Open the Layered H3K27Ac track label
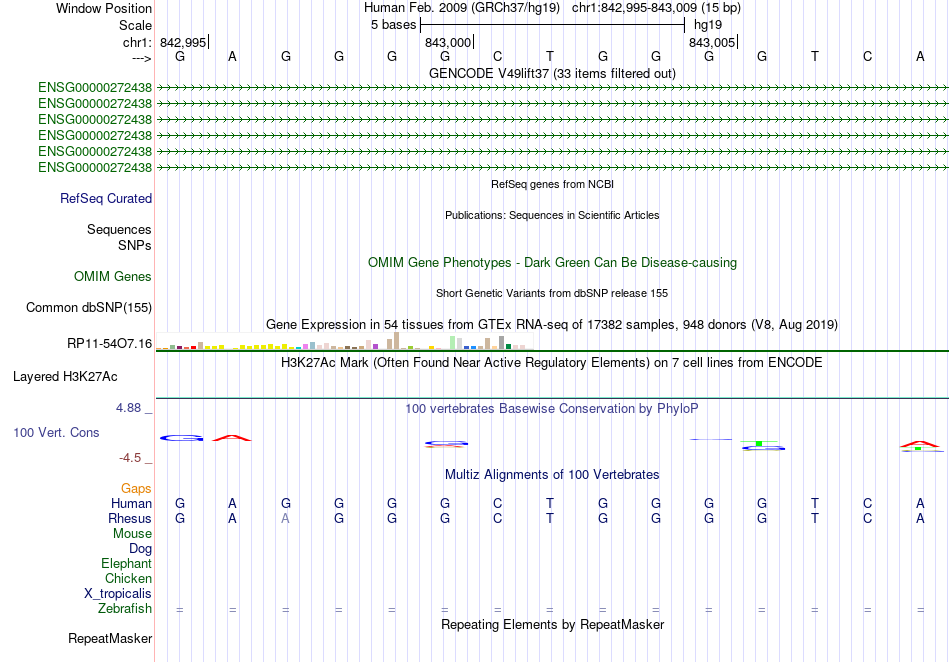950x662 pixels. coord(65,377)
